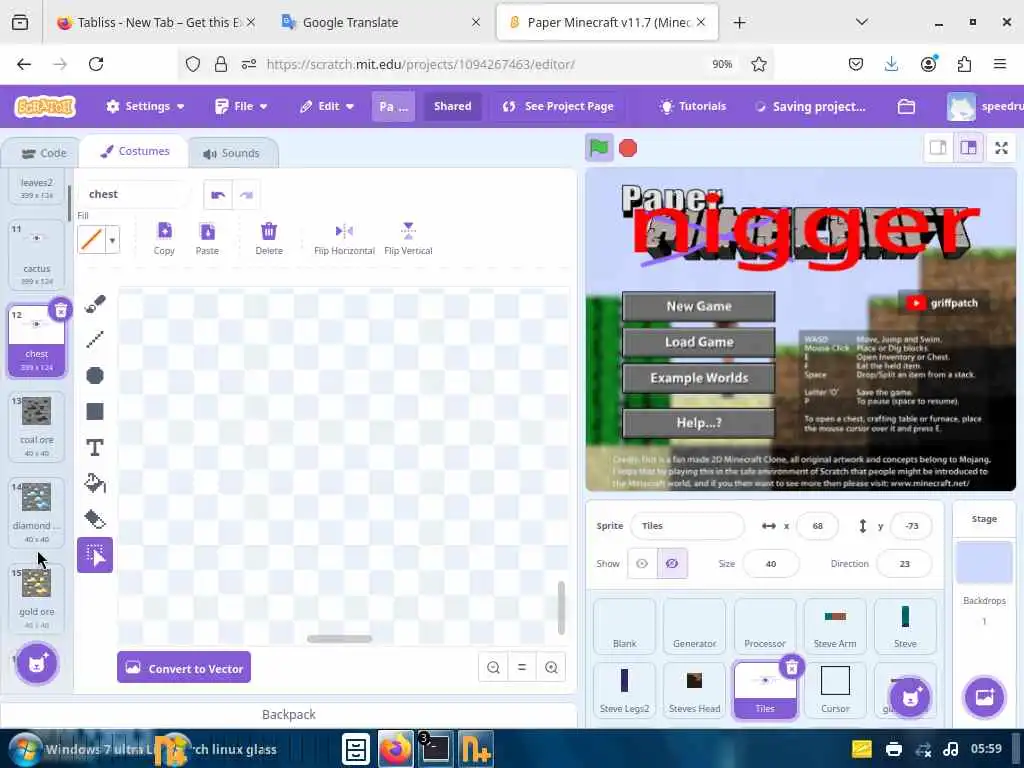Image resolution: width=1024 pixels, height=768 pixels.
Task: Switch to small stage layout
Action: (x=938, y=148)
